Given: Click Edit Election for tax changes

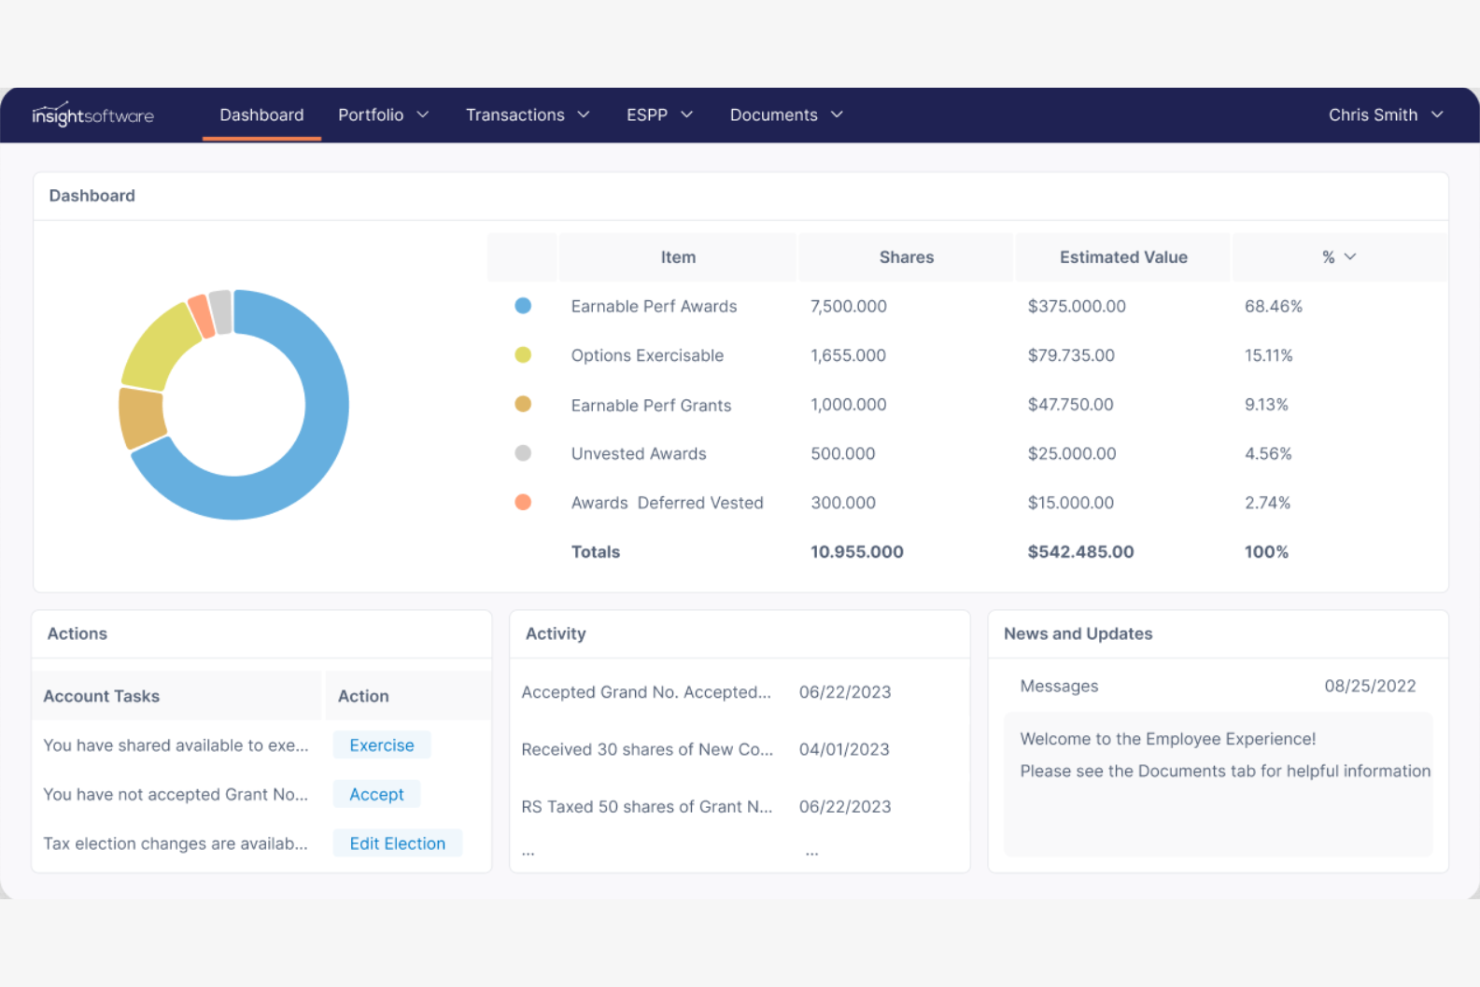Looking at the screenshot, I should 397,843.
